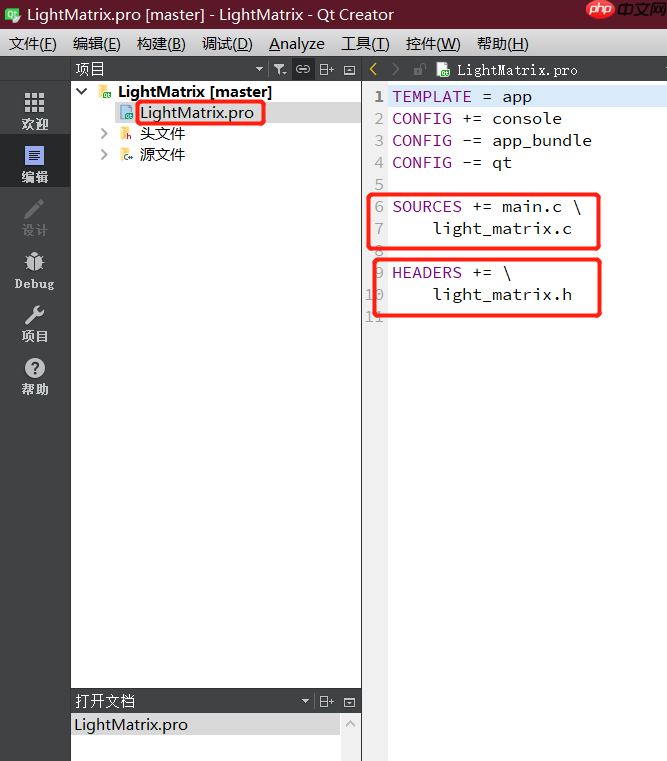Image resolution: width=667 pixels, height=761 pixels.
Task: Expand the 头文件 headers folder
Action: [x=104, y=133]
